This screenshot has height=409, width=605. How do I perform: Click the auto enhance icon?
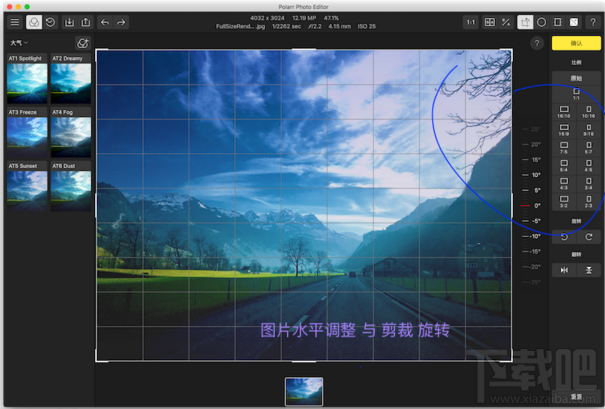tap(506, 22)
